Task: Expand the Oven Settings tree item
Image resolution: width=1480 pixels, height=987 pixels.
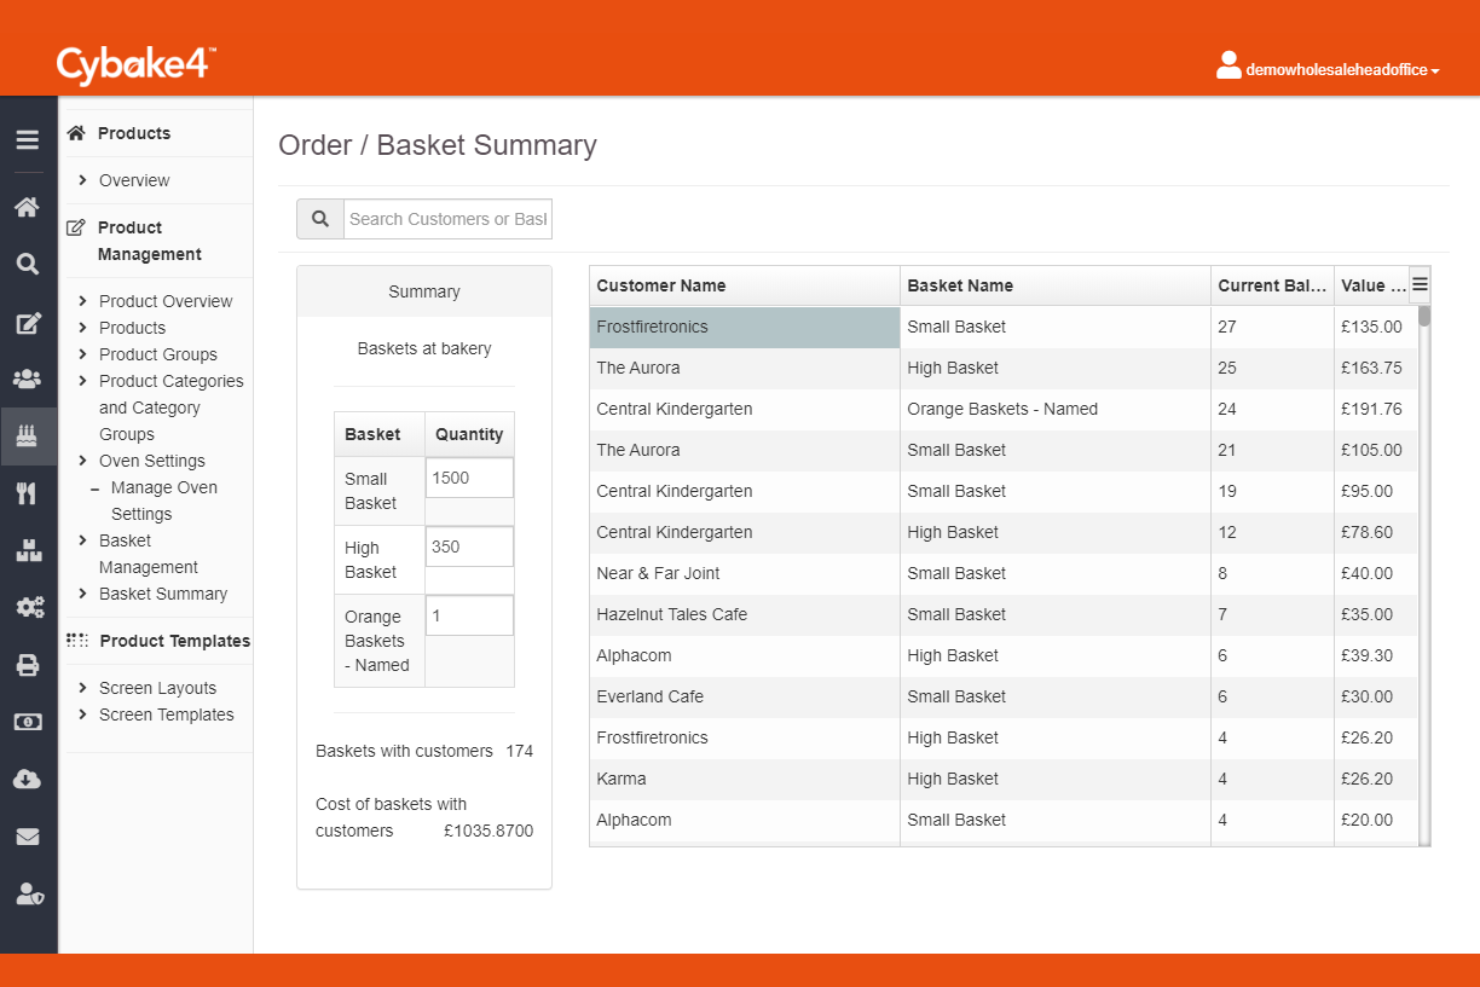Action: point(151,461)
